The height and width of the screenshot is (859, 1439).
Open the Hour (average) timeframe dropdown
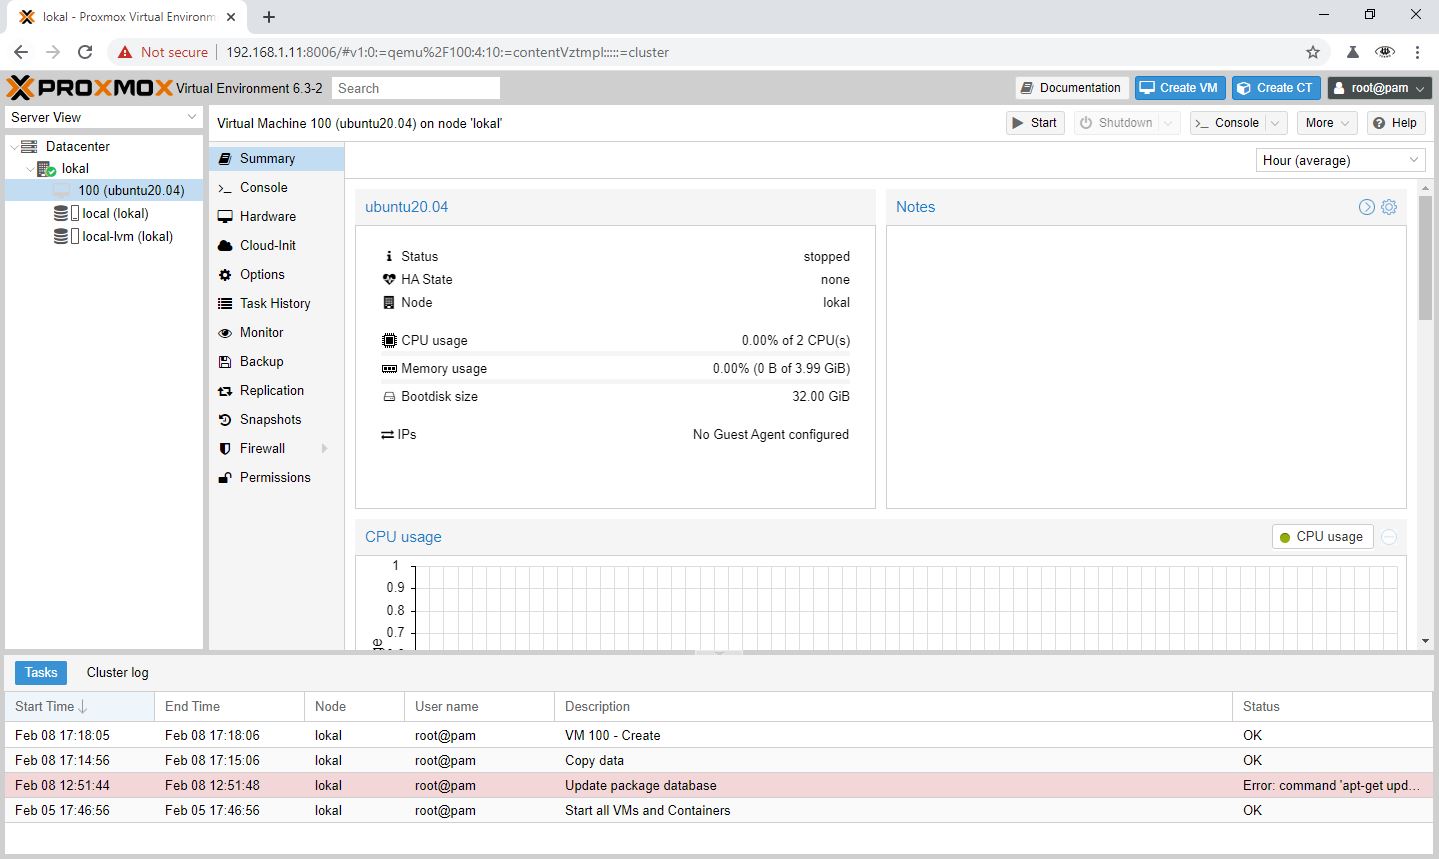(x=1340, y=160)
